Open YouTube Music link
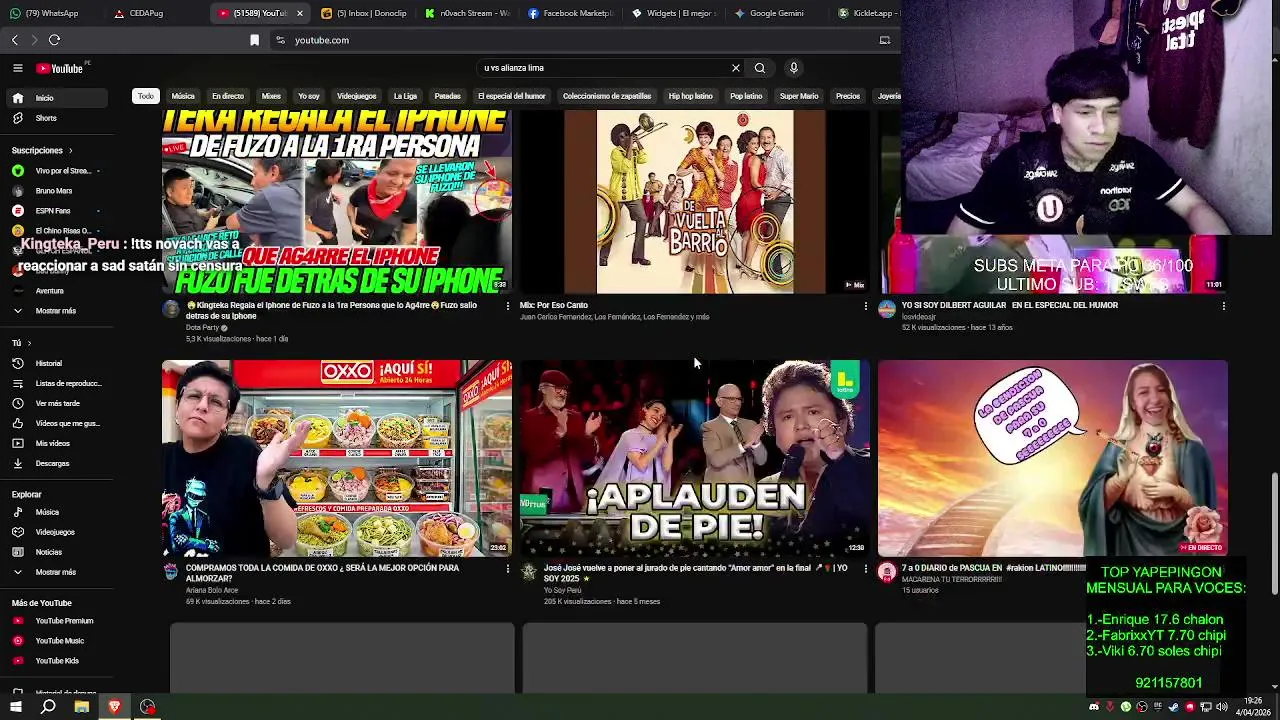Image resolution: width=1280 pixels, height=720 pixels. point(57,641)
